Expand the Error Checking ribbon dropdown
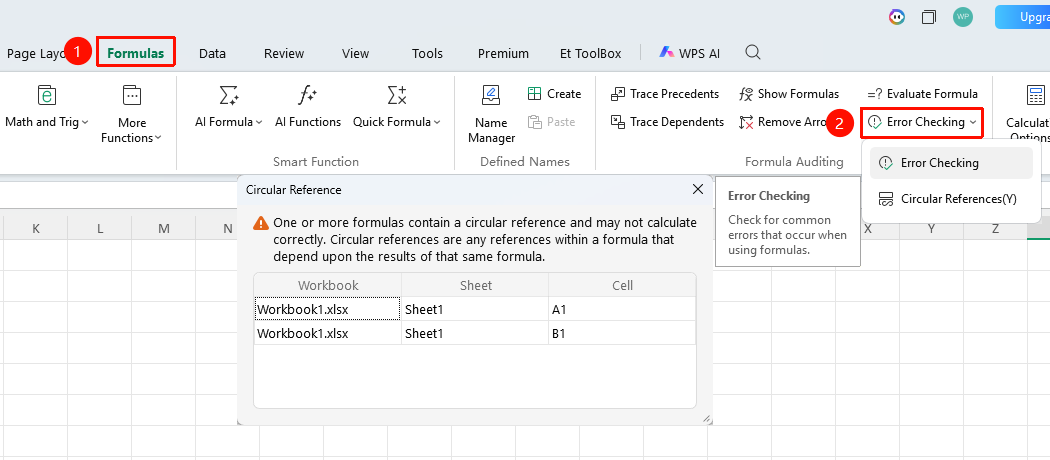The width and height of the screenshot is (1050, 460). pos(922,122)
